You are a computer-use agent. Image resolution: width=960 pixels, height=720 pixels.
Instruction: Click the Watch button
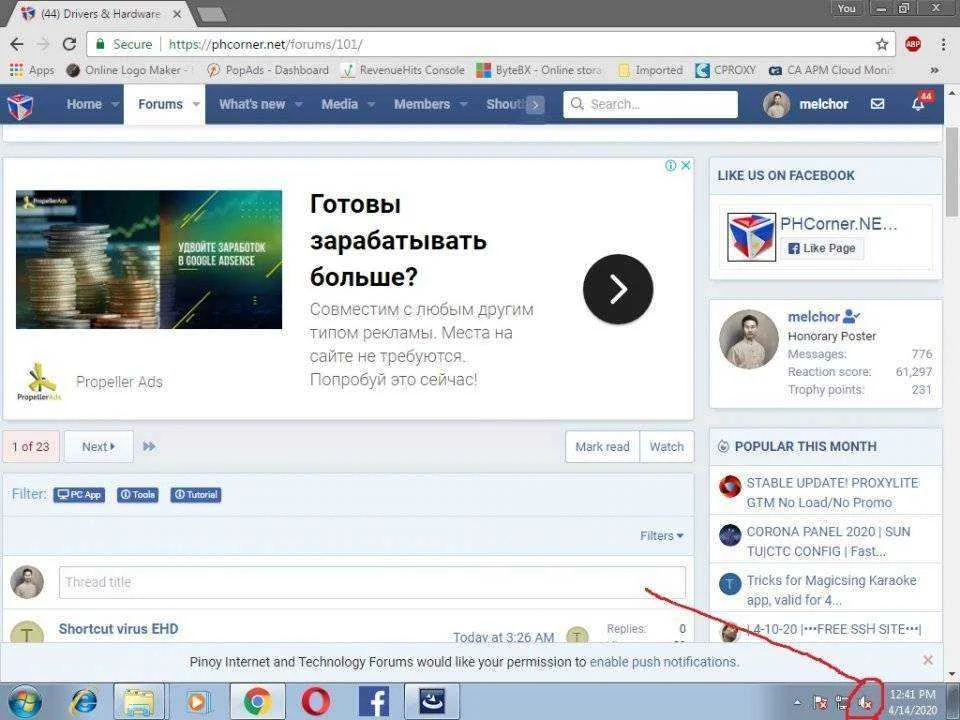coord(667,447)
